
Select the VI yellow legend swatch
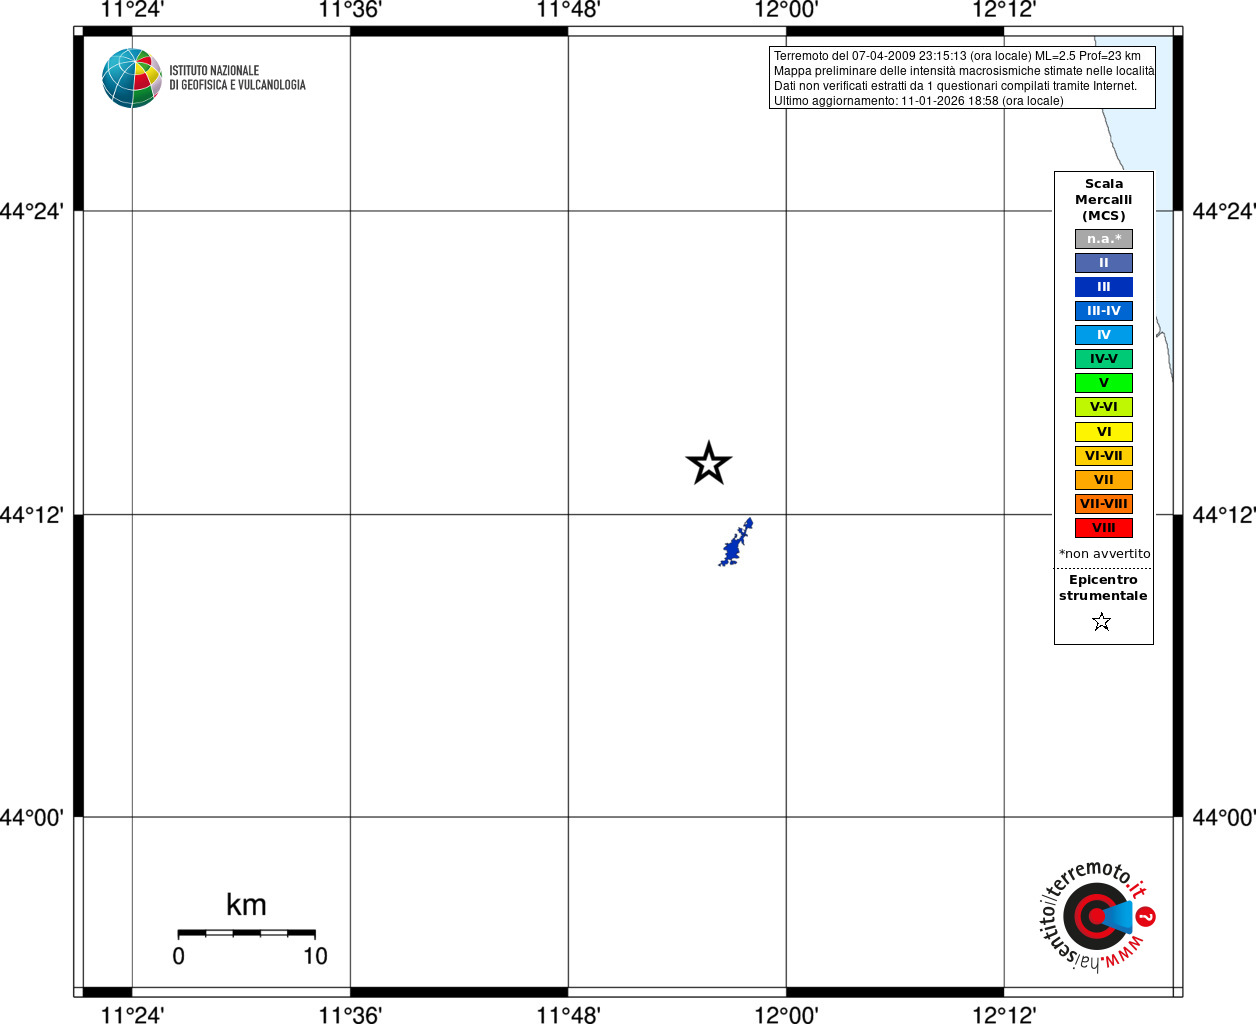click(1104, 432)
